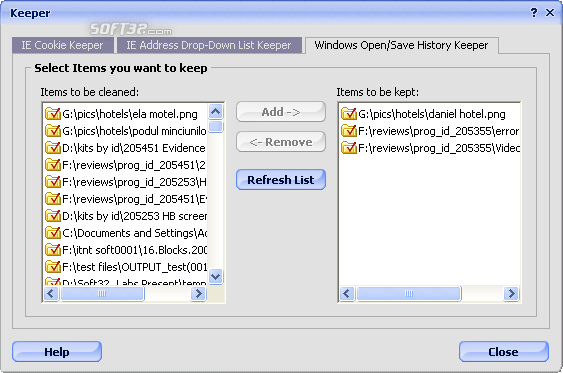Click the <- Remove button
563x373 pixels.
coord(281,142)
